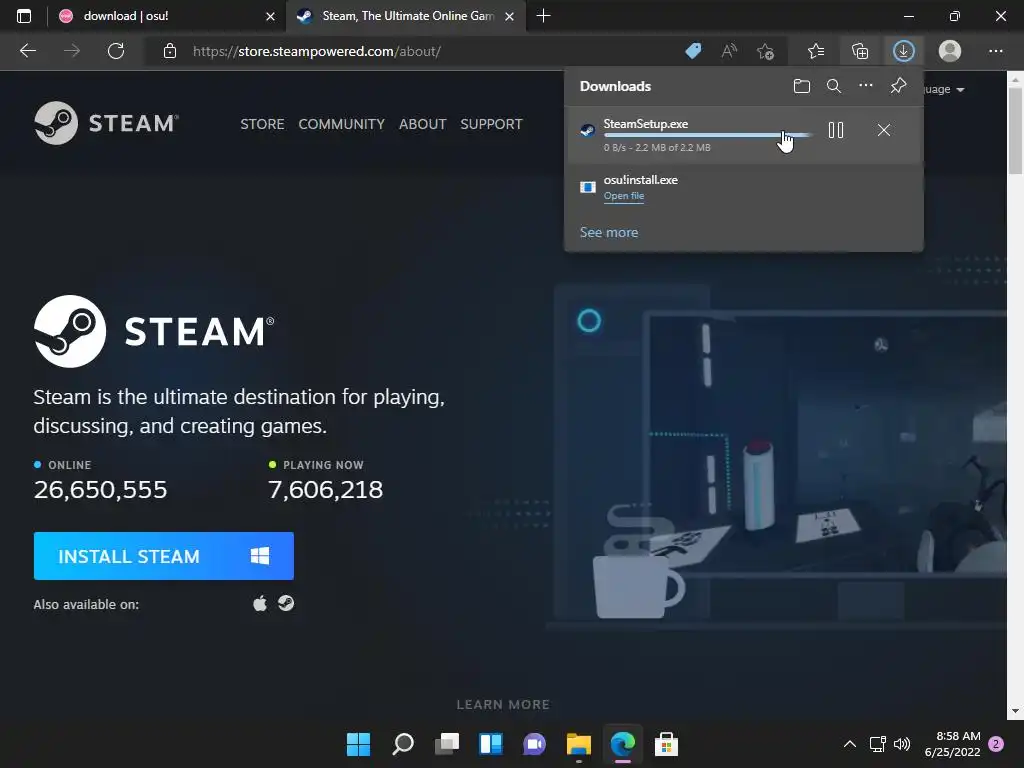Open file link for osu!install.exe

point(624,196)
